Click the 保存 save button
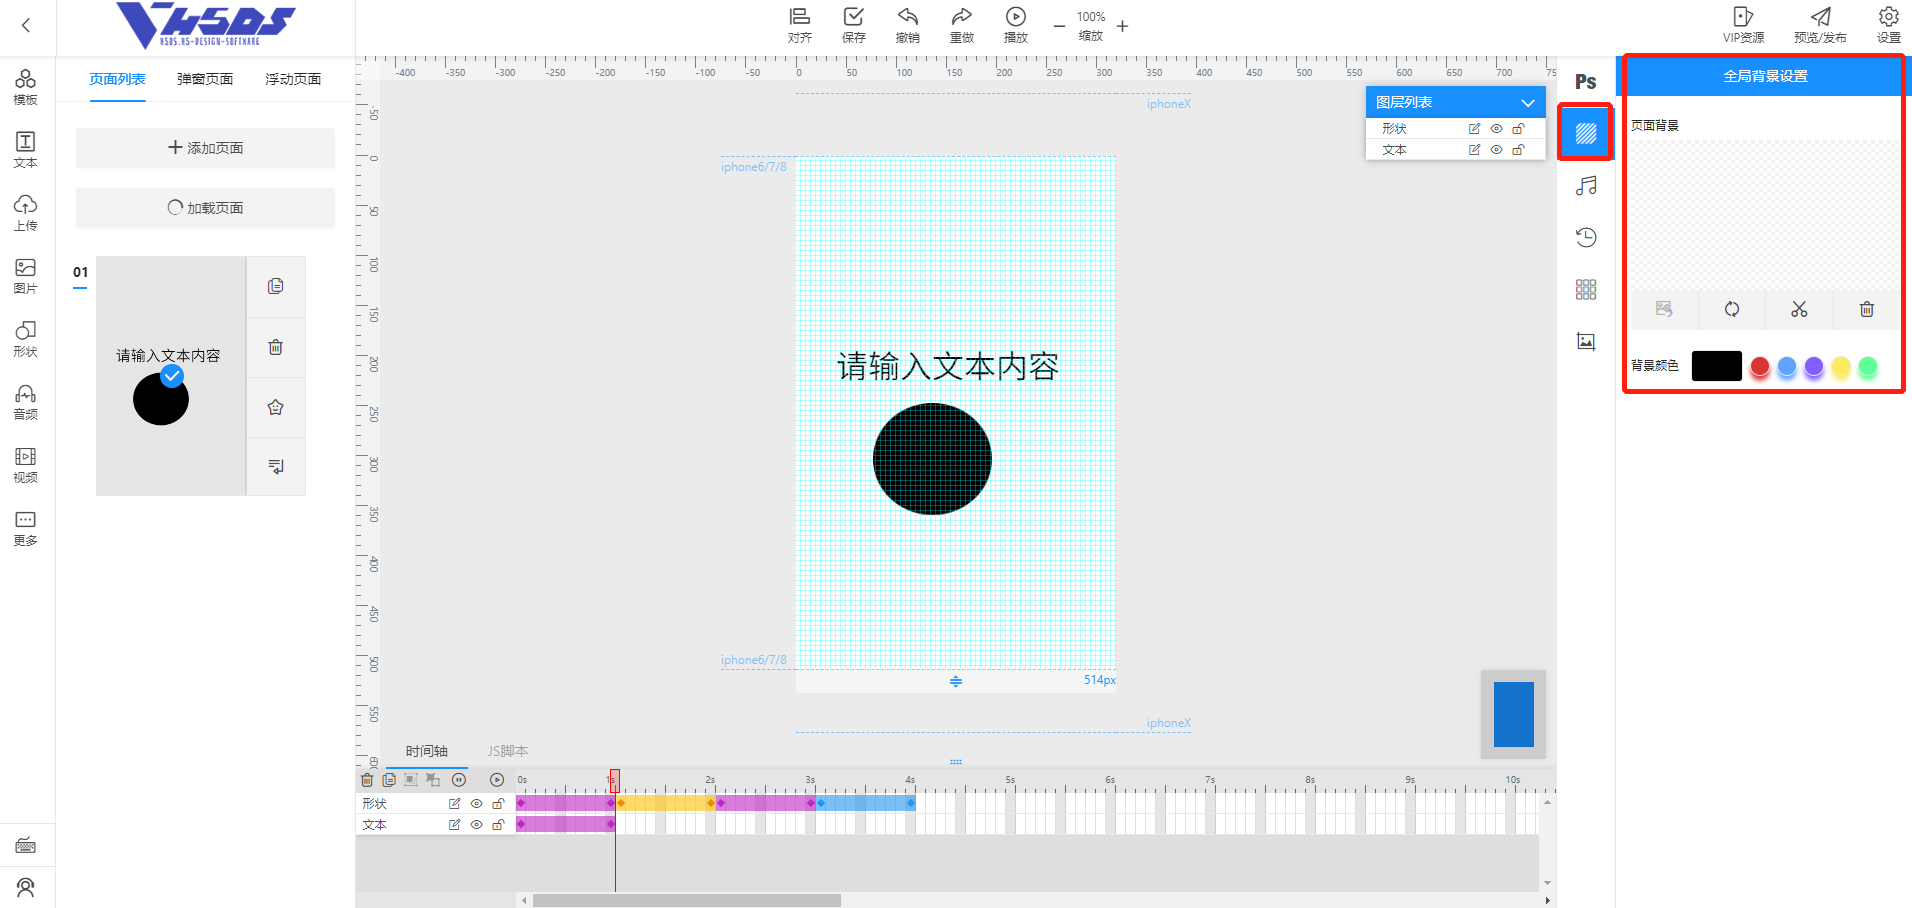Image resolution: width=1912 pixels, height=908 pixels. click(x=854, y=25)
